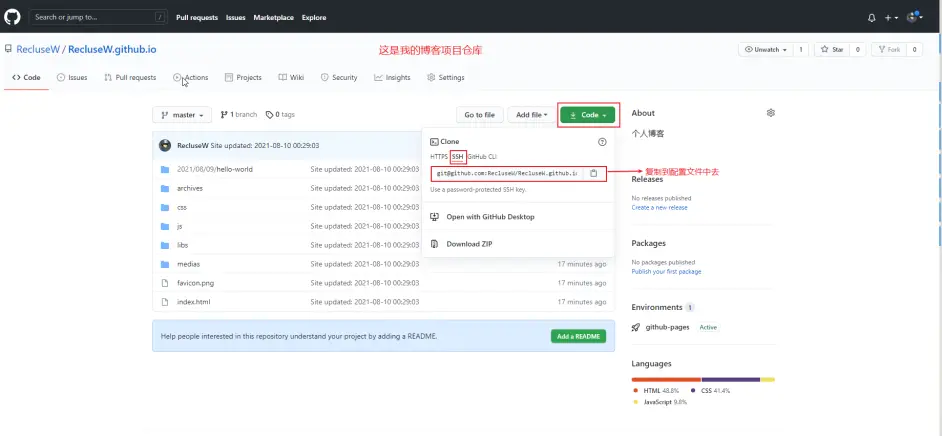Image resolution: width=942 pixels, height=436 pixels.
Task: Switch to the Settings tab
Action: pyautogui.click(x=446, y=77)
